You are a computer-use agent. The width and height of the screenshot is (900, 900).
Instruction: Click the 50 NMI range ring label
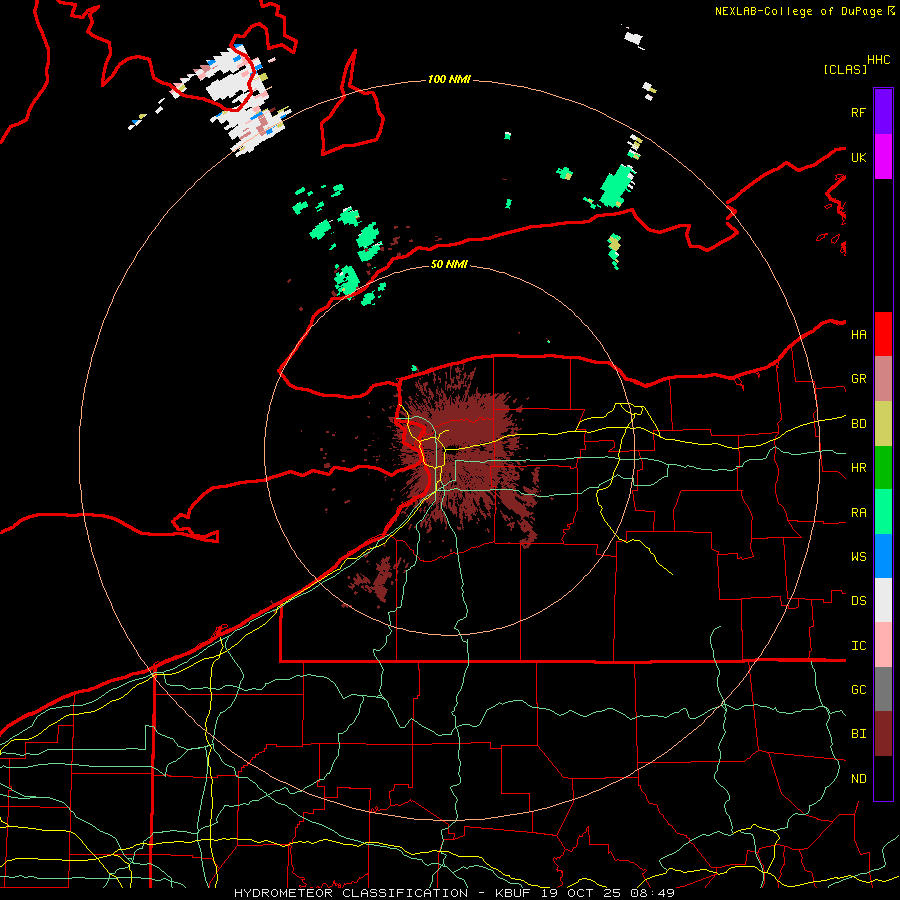click(449, 264)
